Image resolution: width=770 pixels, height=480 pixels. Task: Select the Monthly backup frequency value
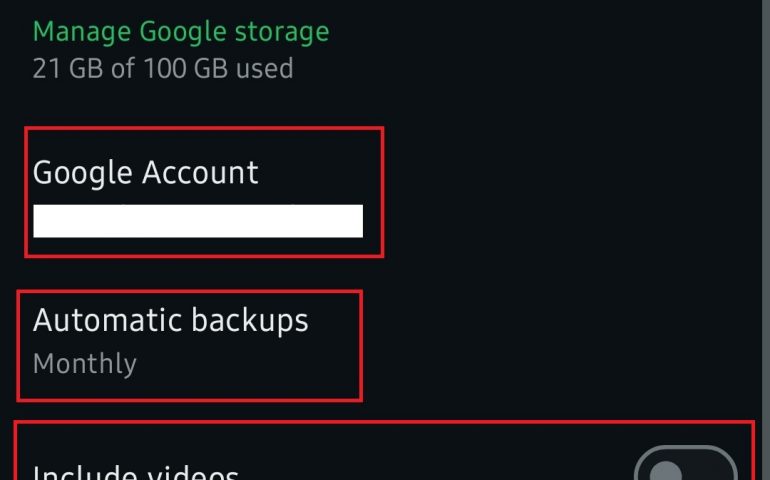pos(85,363)
